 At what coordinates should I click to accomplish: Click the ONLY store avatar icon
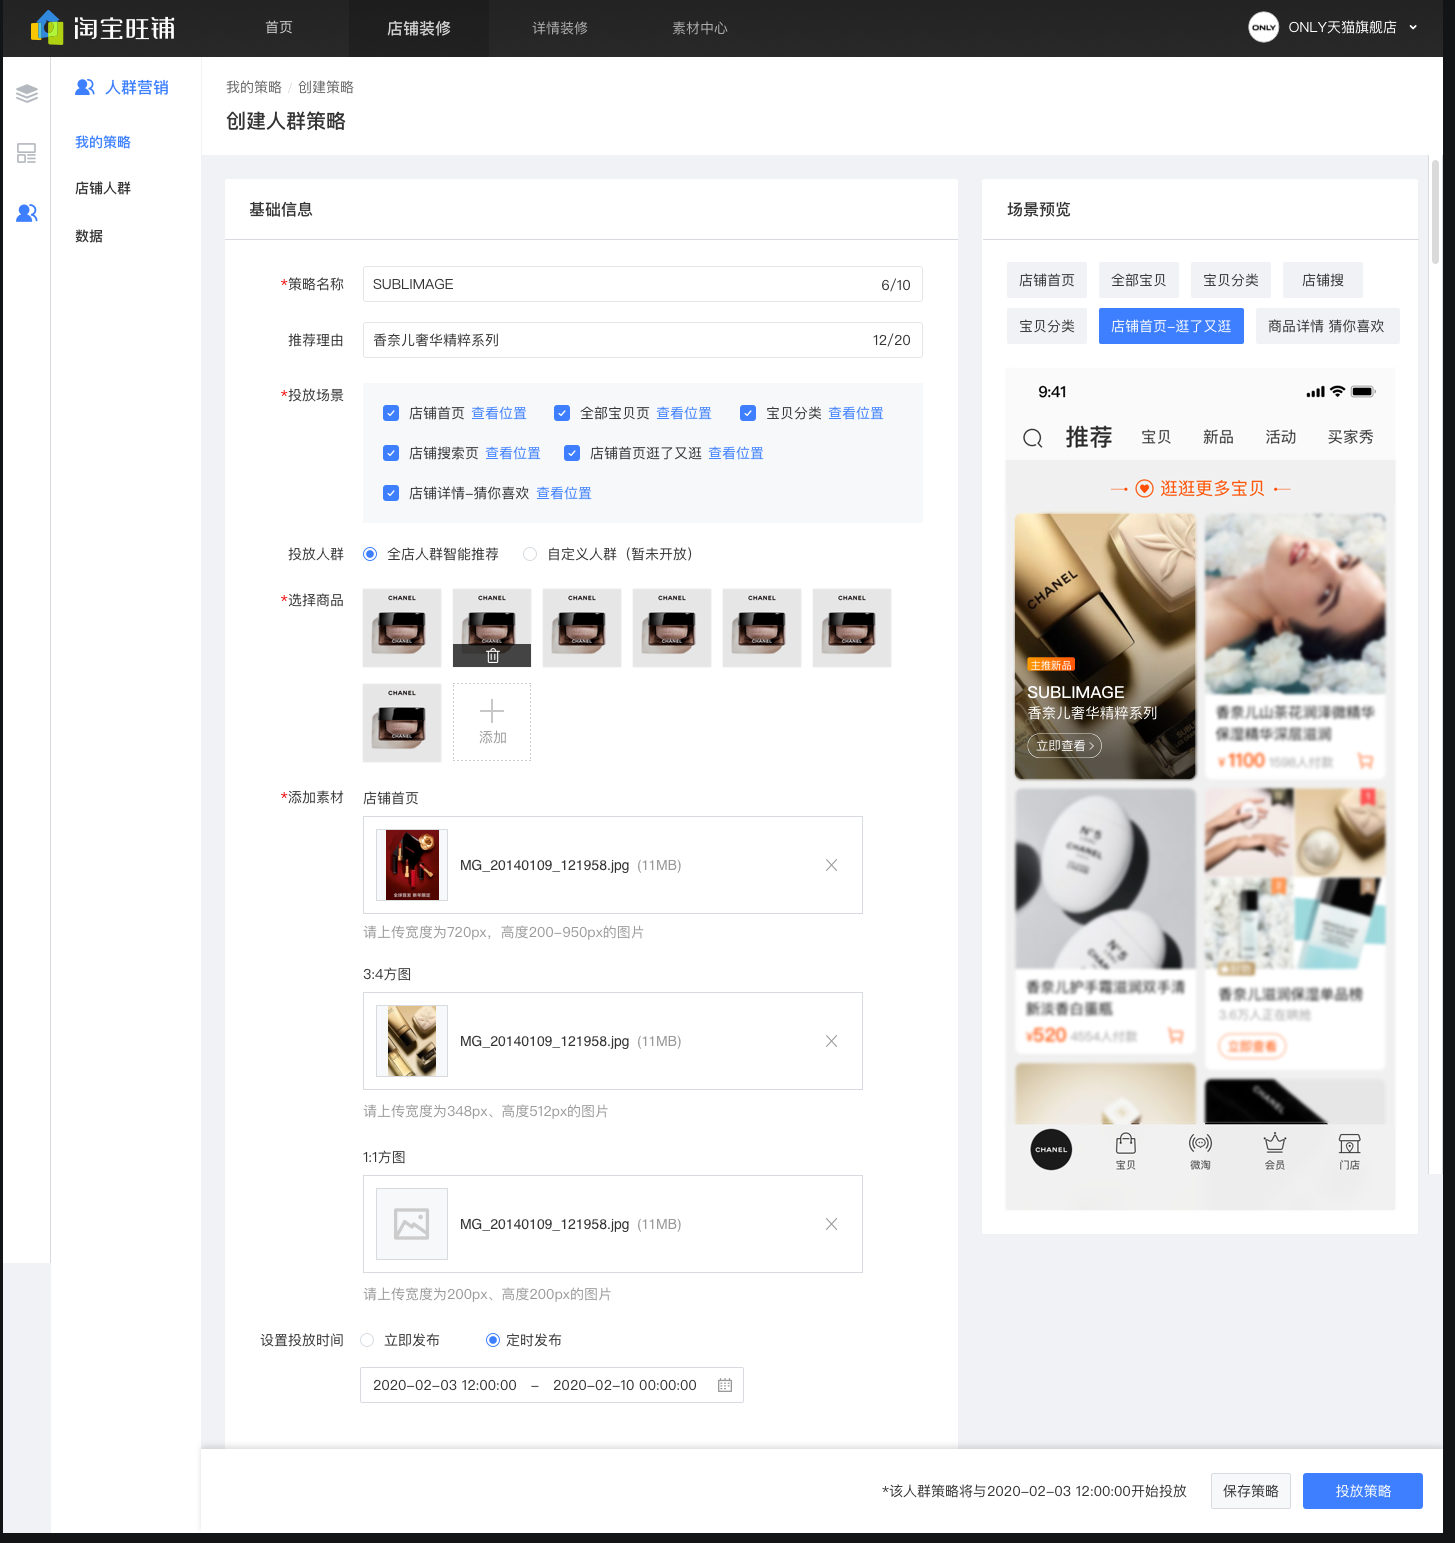(1264, 27)
